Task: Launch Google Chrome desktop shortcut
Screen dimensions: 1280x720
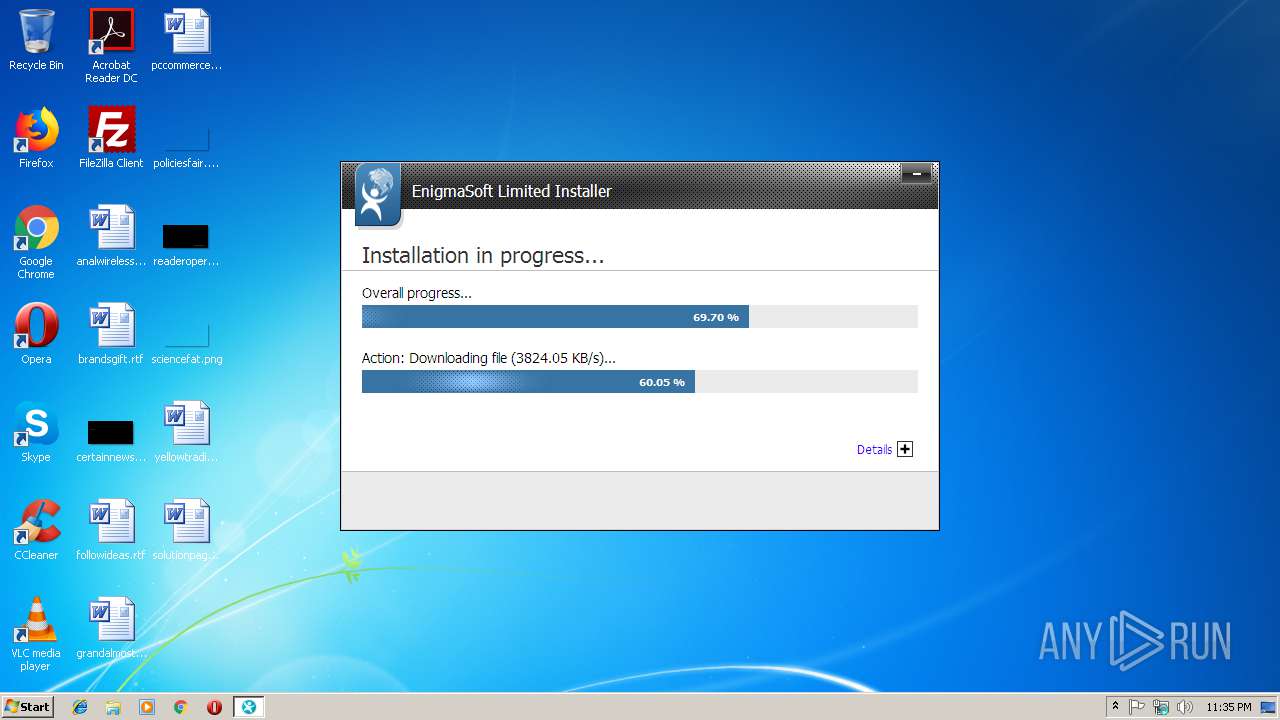Action: tap(36, 243)
